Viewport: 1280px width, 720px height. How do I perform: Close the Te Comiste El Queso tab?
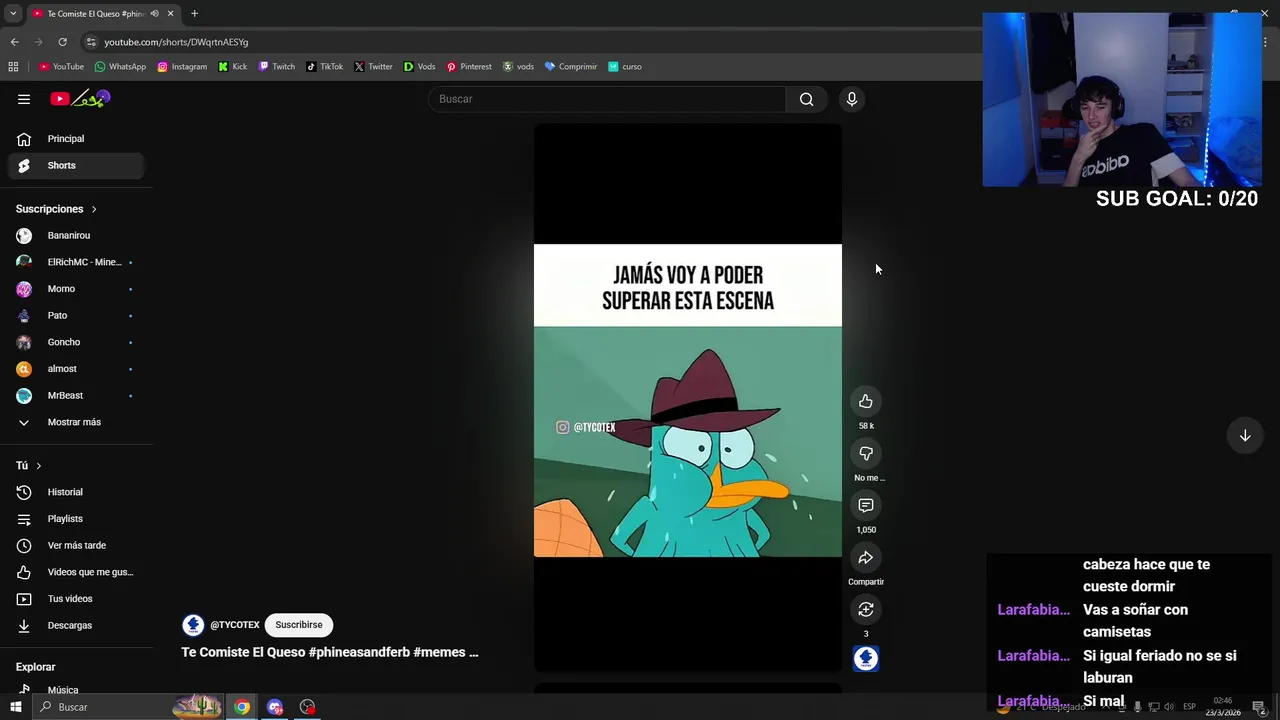[x=170, y=14]
